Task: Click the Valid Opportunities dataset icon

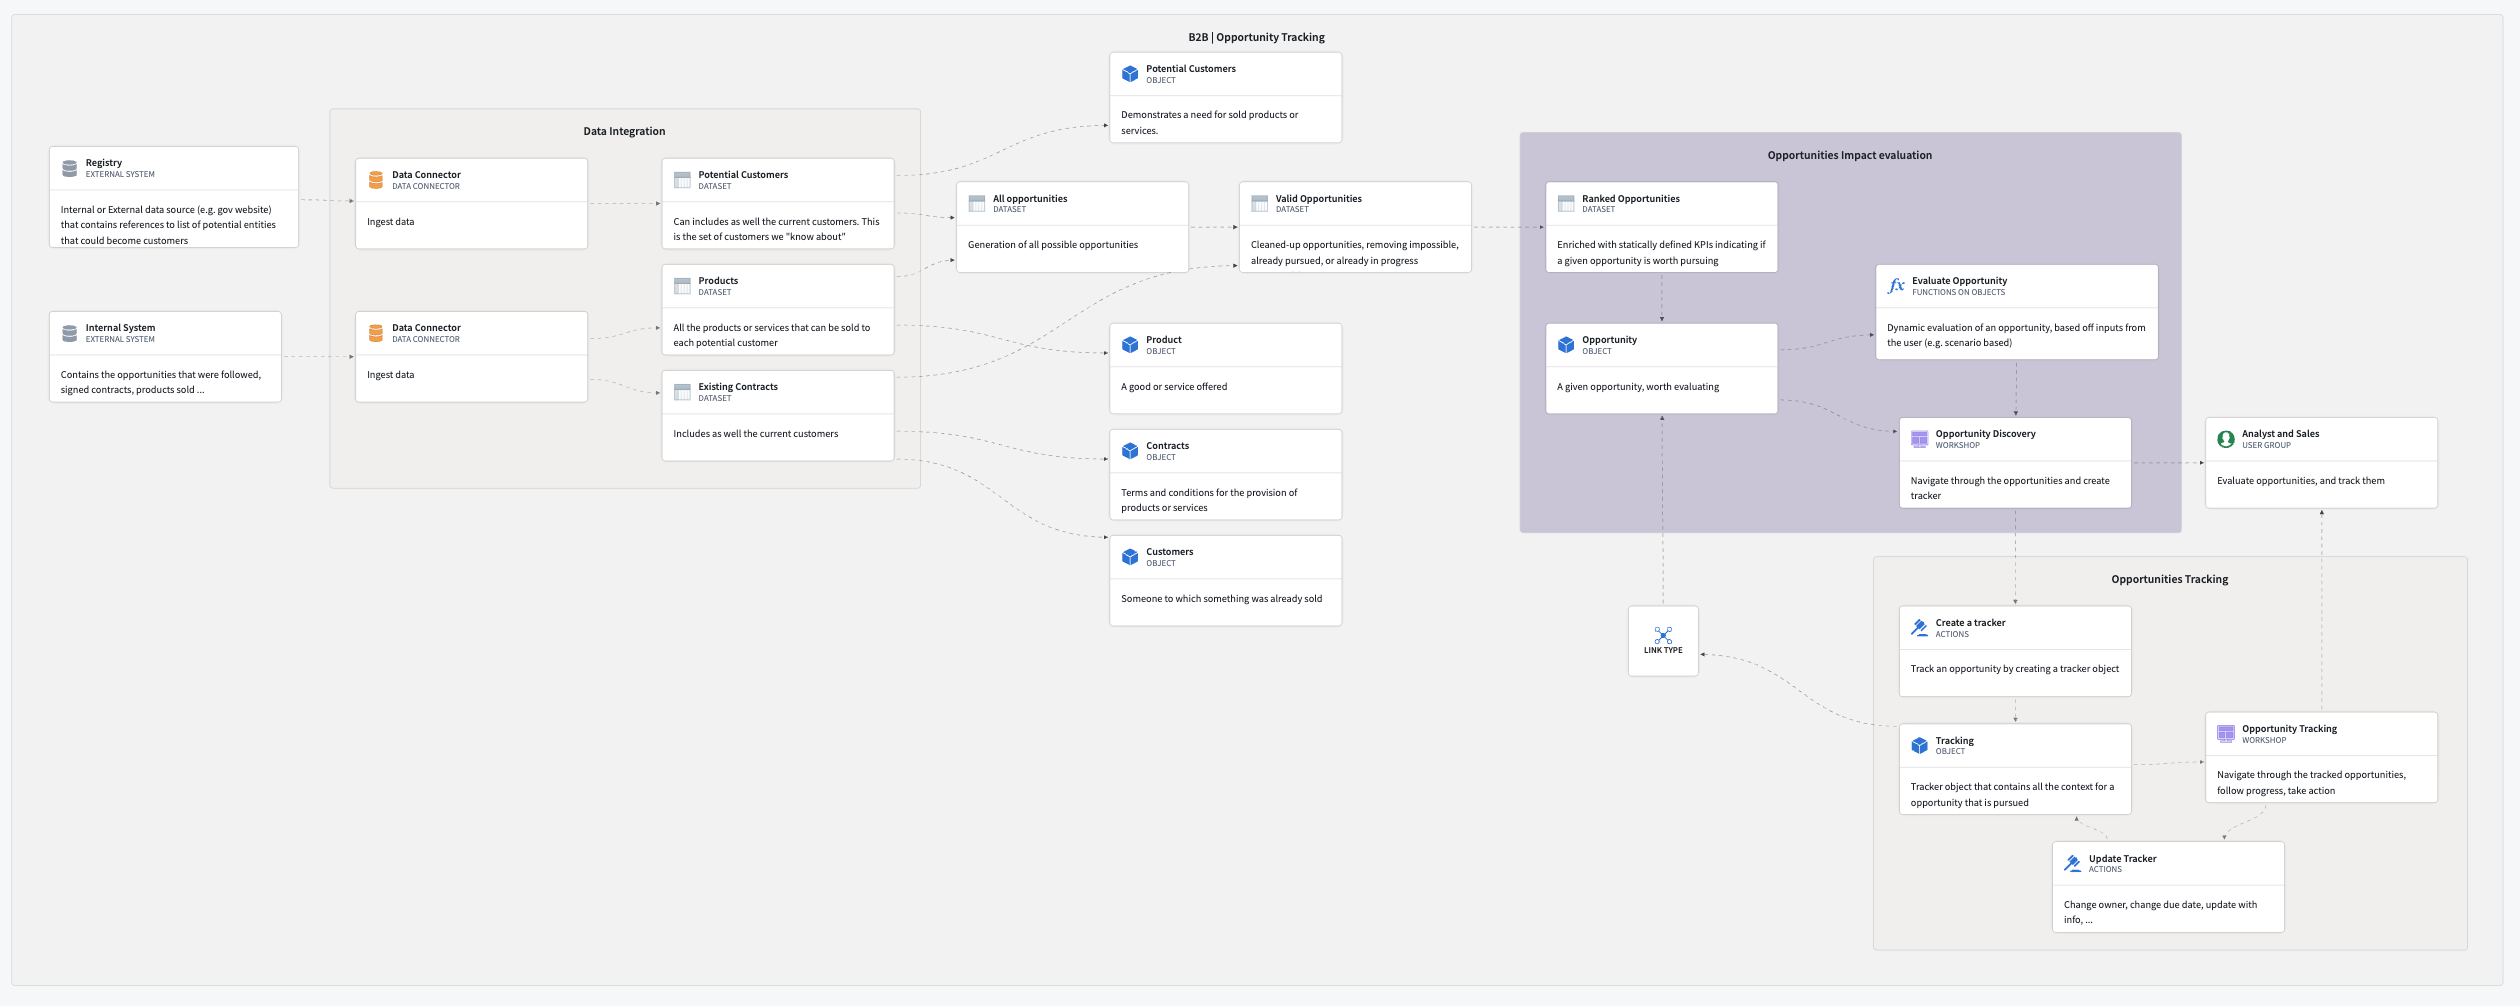Action: pos(1260,204)
